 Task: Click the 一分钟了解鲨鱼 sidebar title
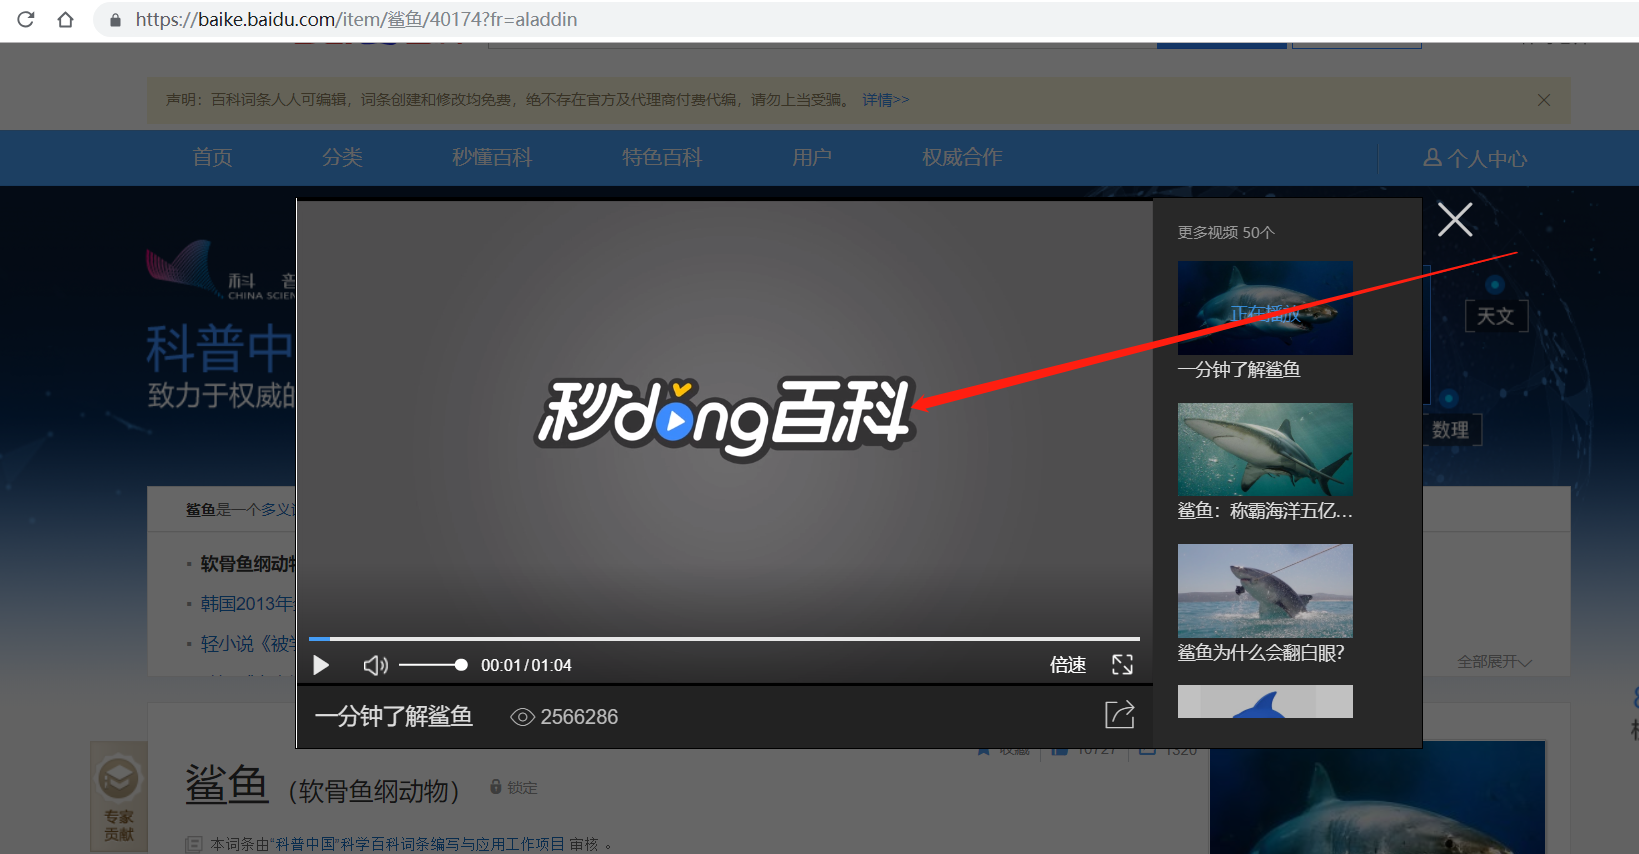pyautogui.click(x=1239, y=370)
